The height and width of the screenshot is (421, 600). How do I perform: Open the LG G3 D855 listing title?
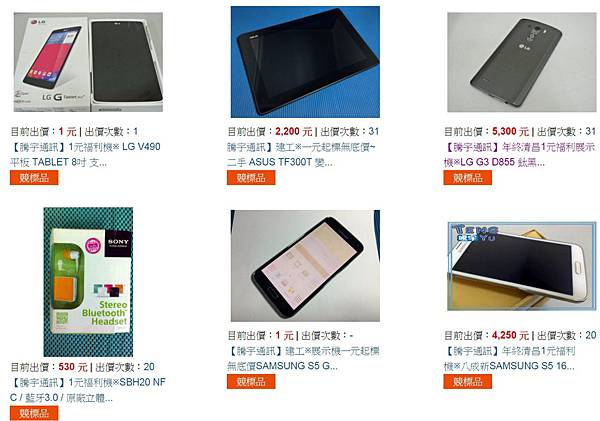(520, 154)
